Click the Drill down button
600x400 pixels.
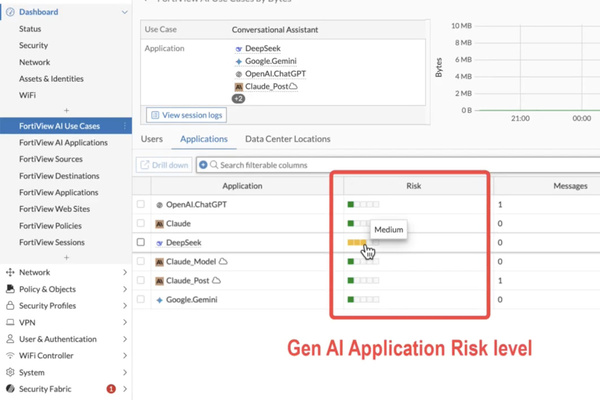164,164
